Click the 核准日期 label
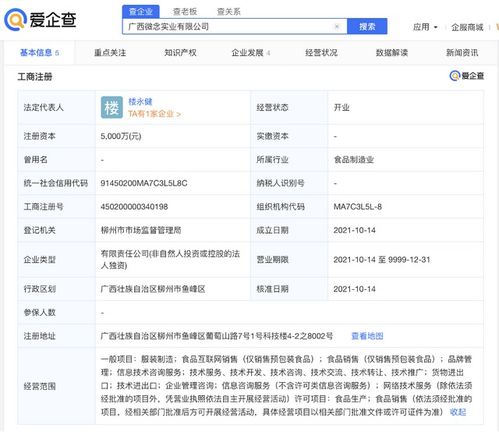499x432 pixels. click(272, 289)
